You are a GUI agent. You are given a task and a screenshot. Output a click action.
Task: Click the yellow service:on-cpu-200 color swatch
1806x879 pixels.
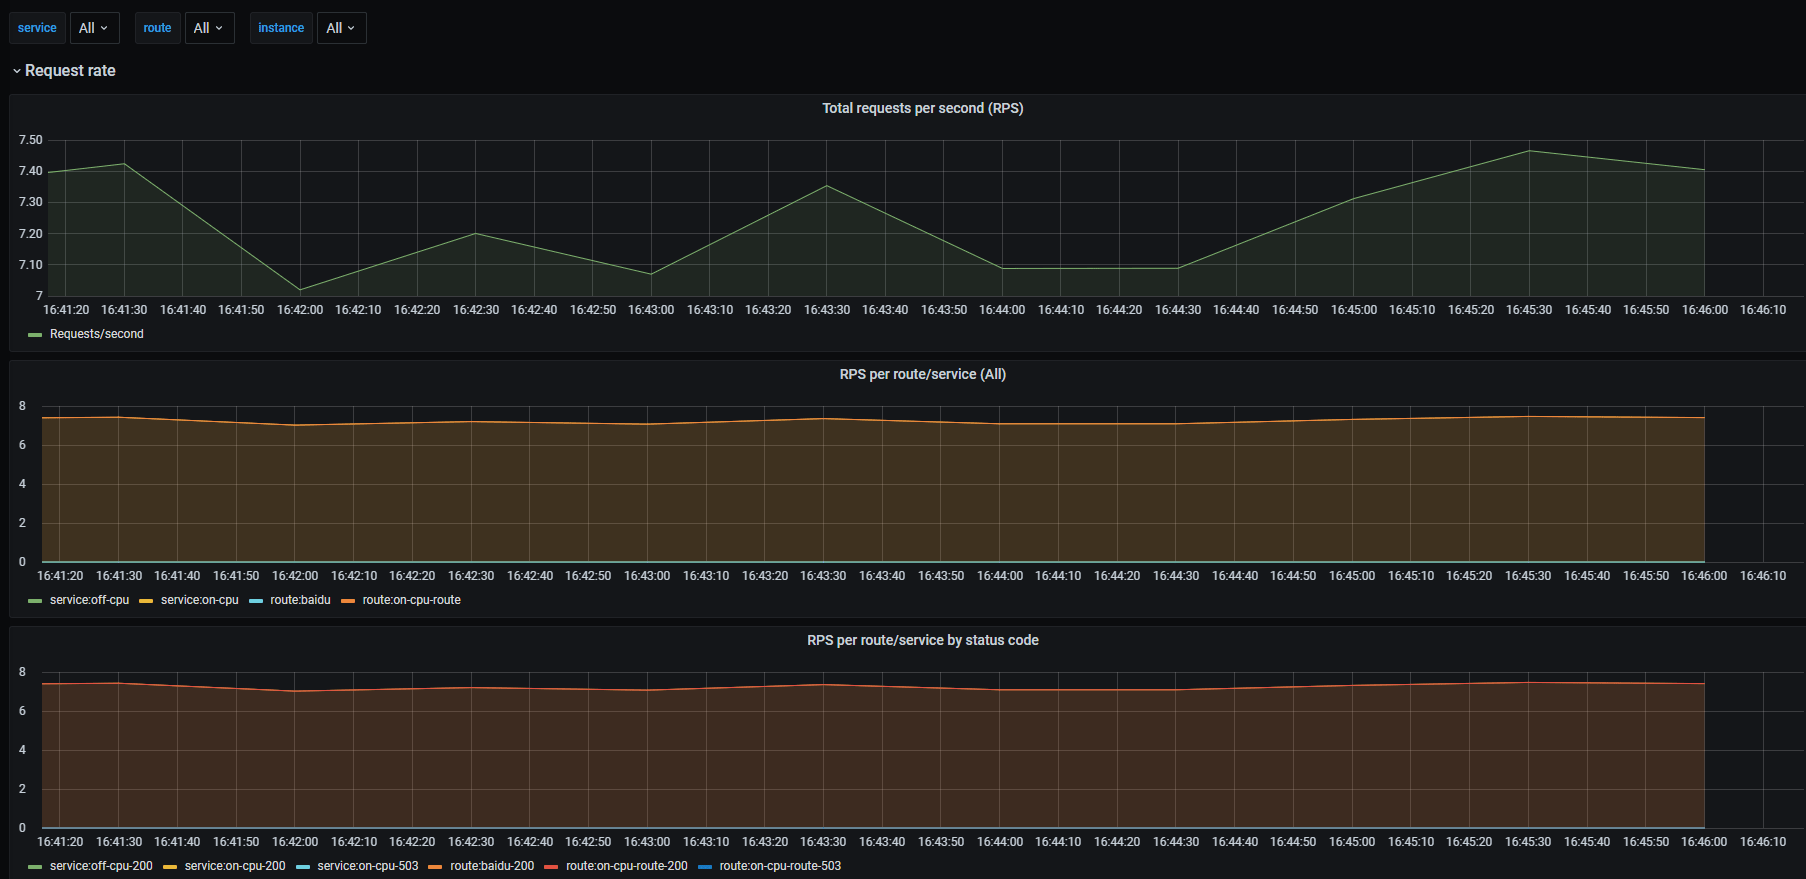point(170,867)
